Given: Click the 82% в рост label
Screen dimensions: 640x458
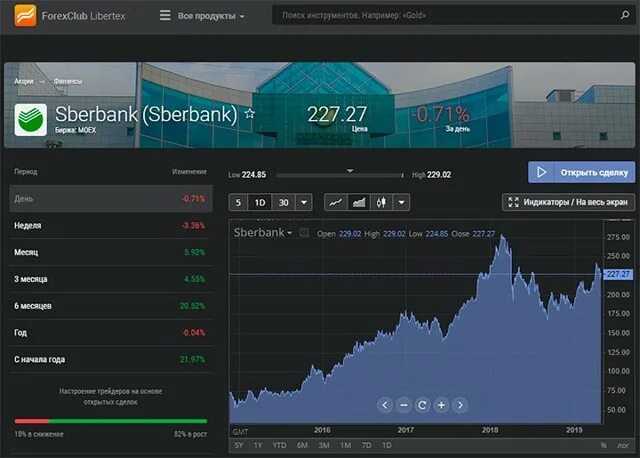Looking at the screenshot, I should pyautogui.click(x=190, y=434).
